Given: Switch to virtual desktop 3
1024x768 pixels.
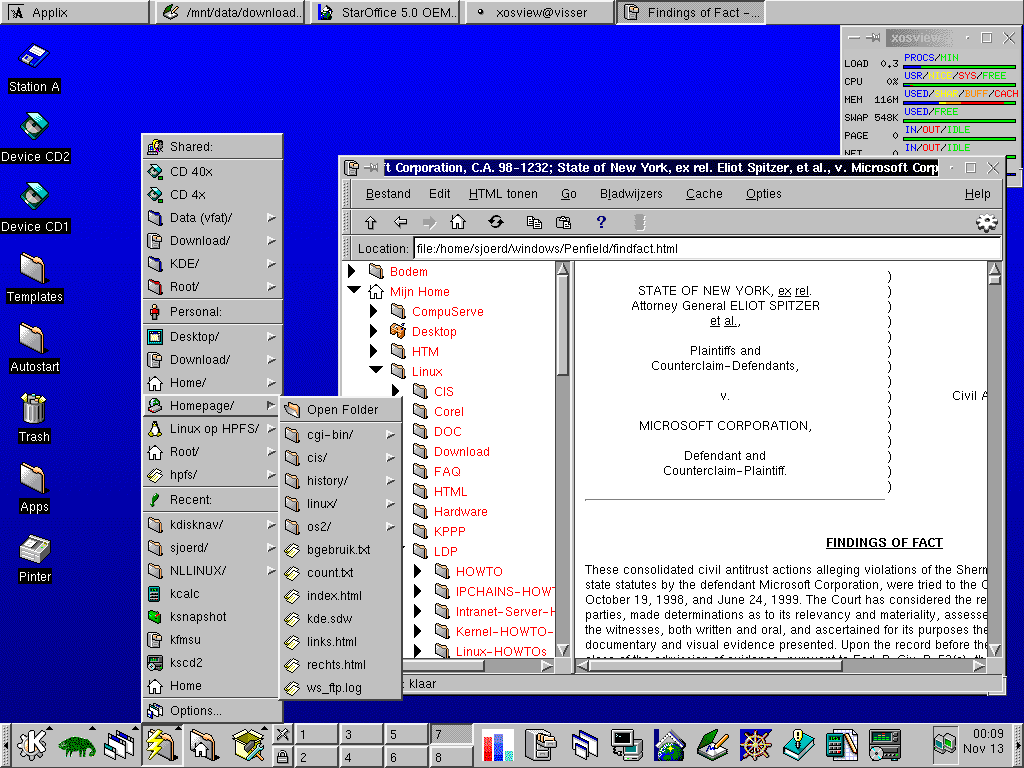Looking at the screenshot, I should 360,735.
